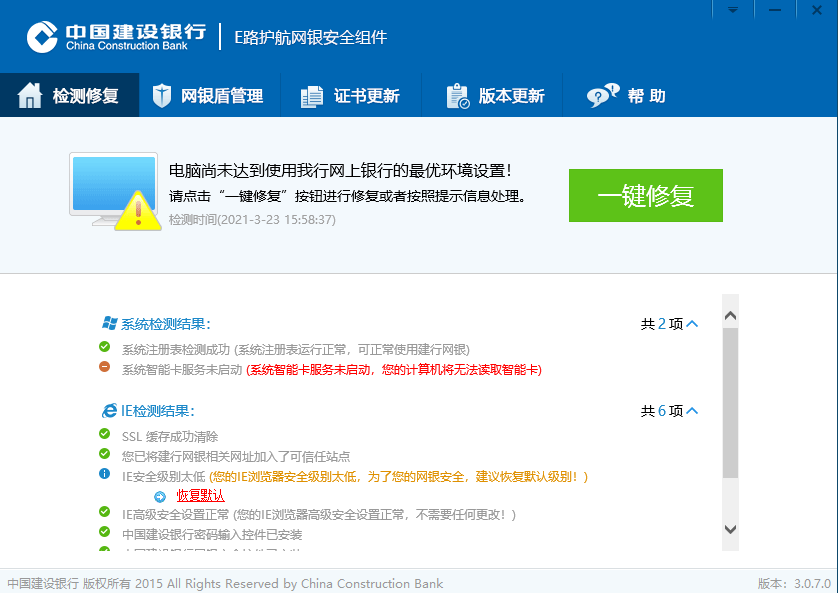This screenshot has width=838, height=593.
Task: Click the E路护航网银安全组件 title text
Action: tap(311, 37)
